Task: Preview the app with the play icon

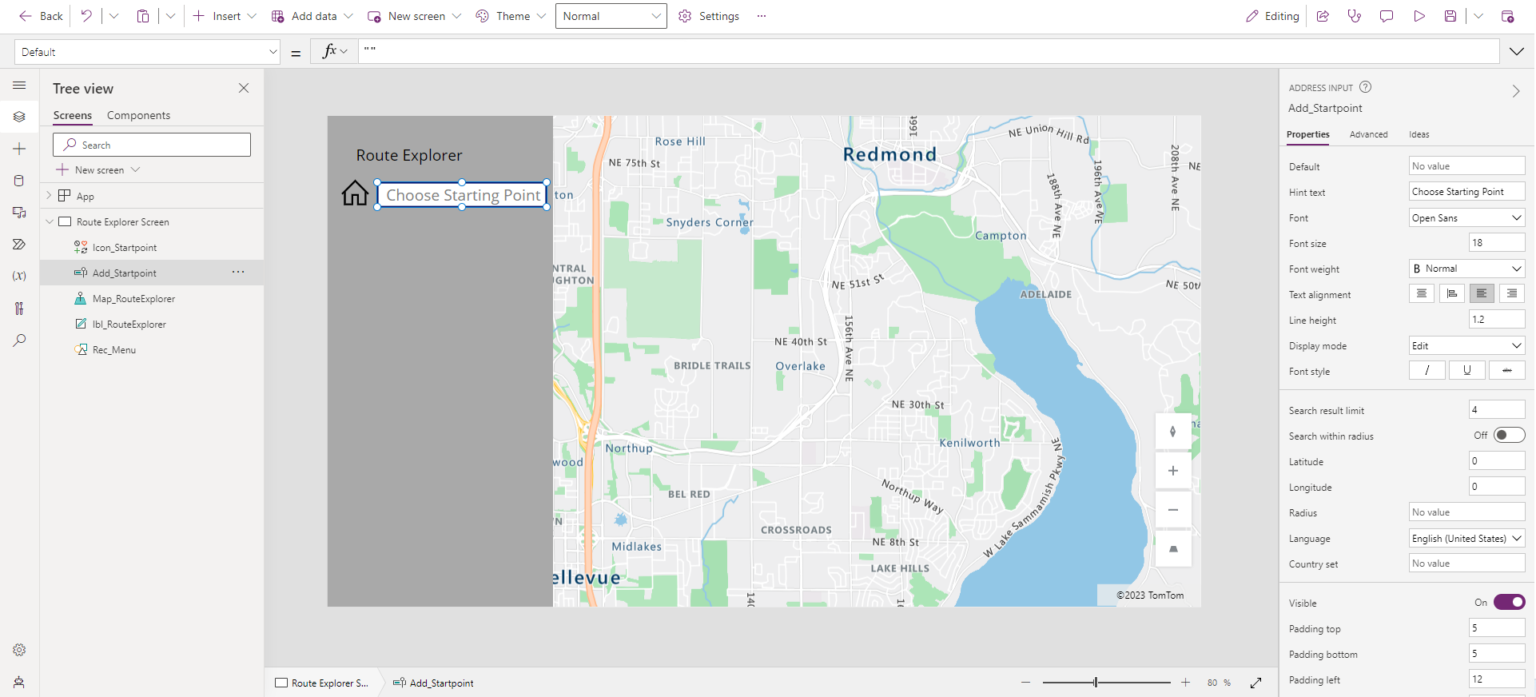Action: point(1419,15)
